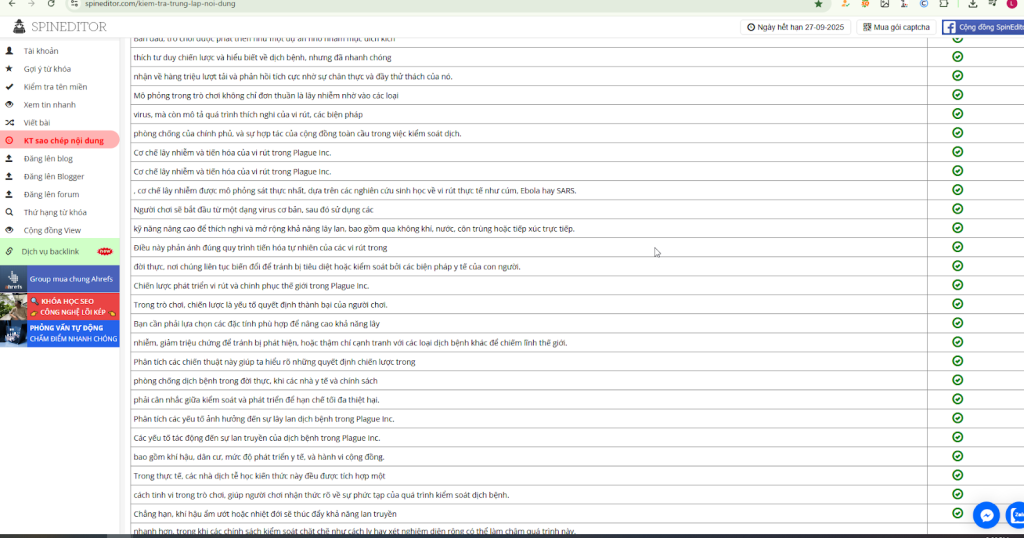Open the Dịch vụ backlink link
This screenshot has width=1024, height=538.
point(50,251)
